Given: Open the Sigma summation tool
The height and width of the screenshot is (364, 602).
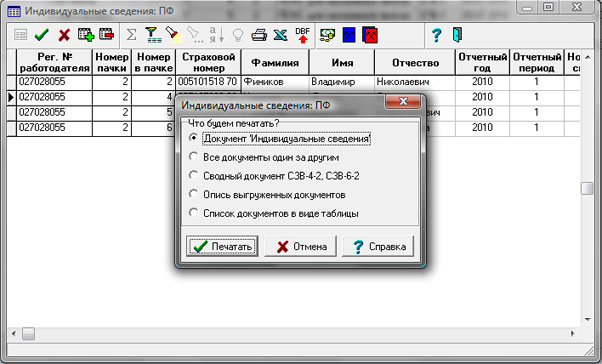Looking at the screenshot, I should (131, 35).
